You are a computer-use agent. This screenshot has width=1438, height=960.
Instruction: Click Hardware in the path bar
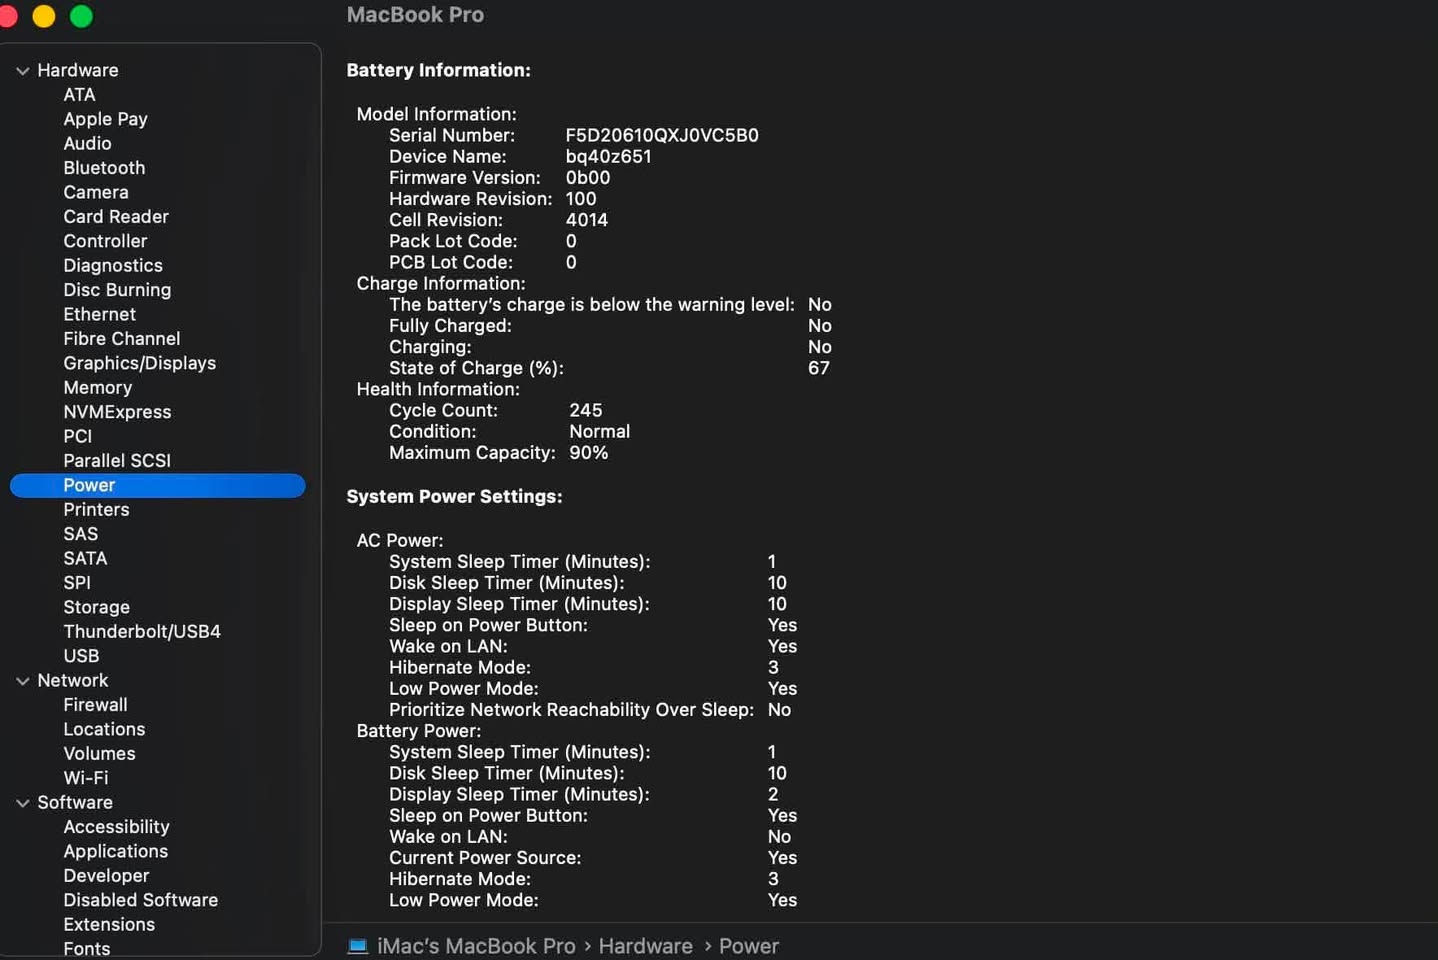[645, 946]
